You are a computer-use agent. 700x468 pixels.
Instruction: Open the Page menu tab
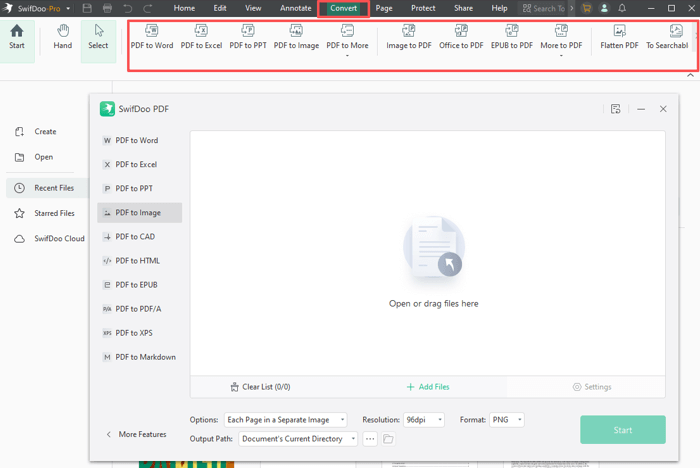click(384, 8)
